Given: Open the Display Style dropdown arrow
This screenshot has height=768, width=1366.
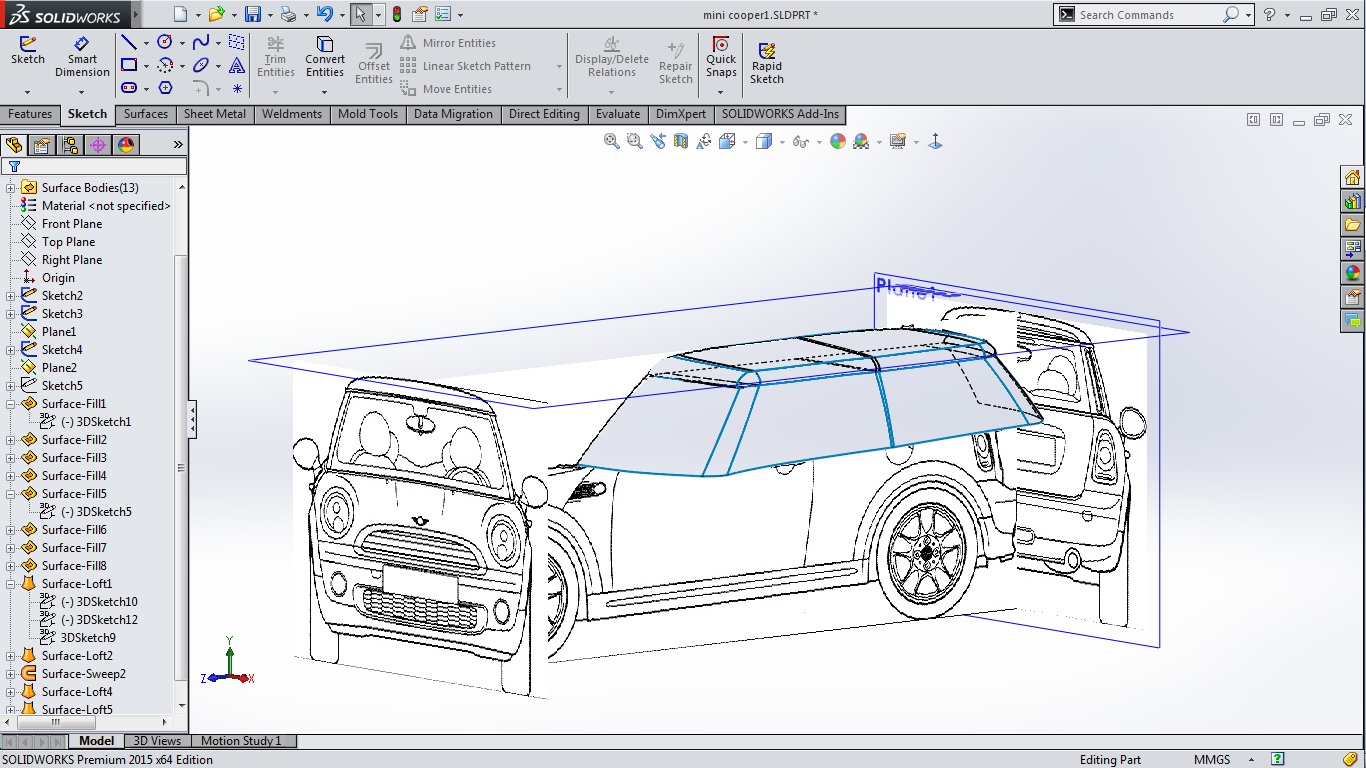Looking at the screenshot, I should coord(783,142).
